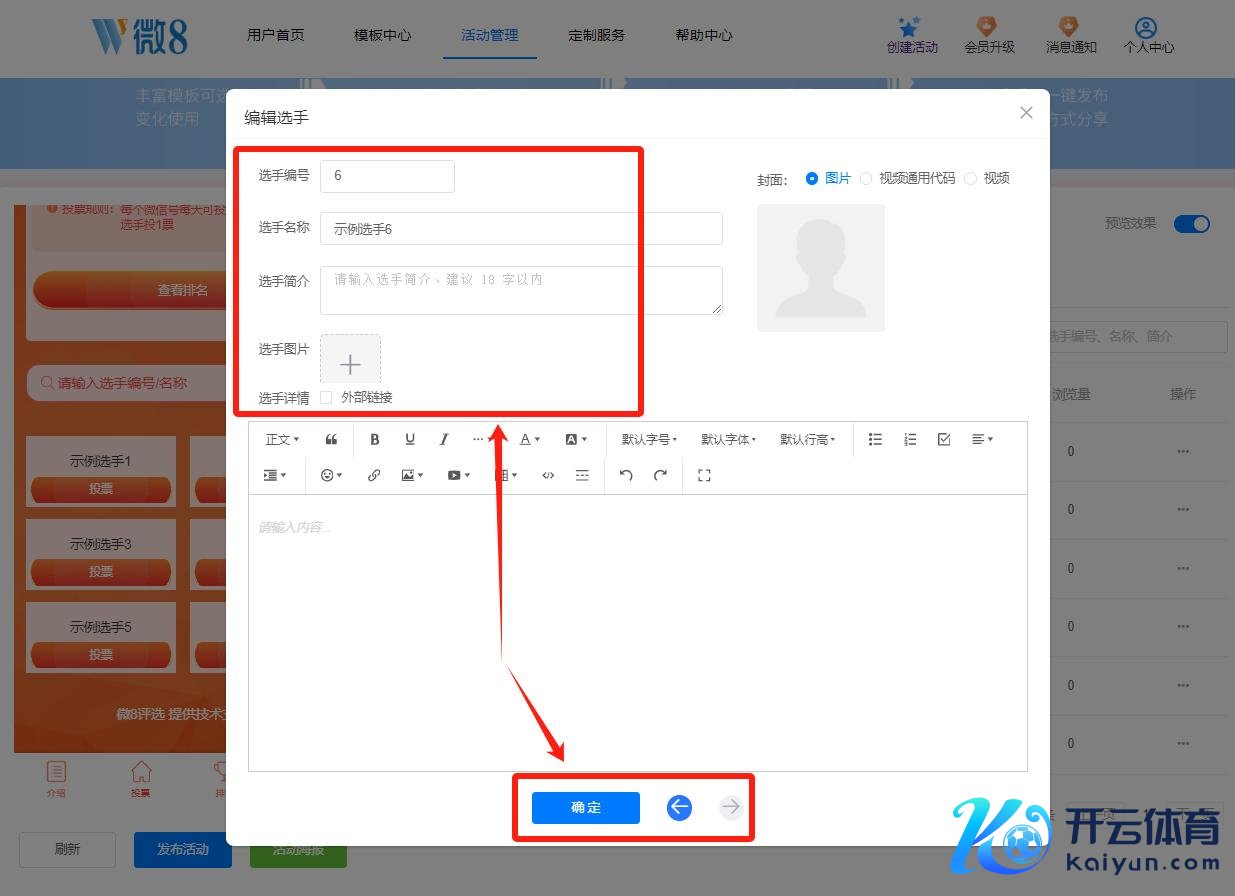Image resolution: width=1235 pixels, height=896 pixels.
Task: Apply italic text formatting
Action: pyautogui.click(x=444, y=439)
